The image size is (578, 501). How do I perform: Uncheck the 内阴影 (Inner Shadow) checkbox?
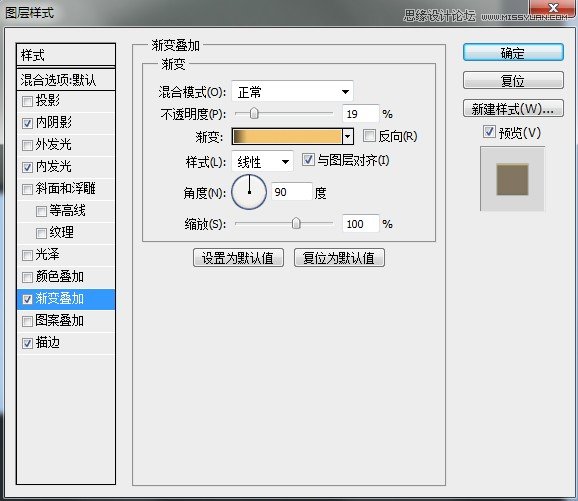(27, 123)
